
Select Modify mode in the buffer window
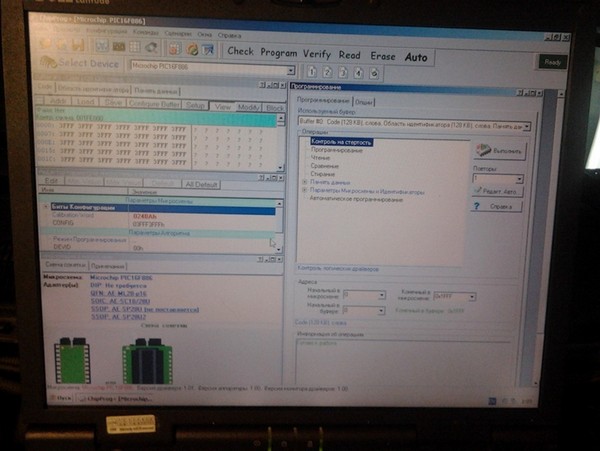point(248,107)
